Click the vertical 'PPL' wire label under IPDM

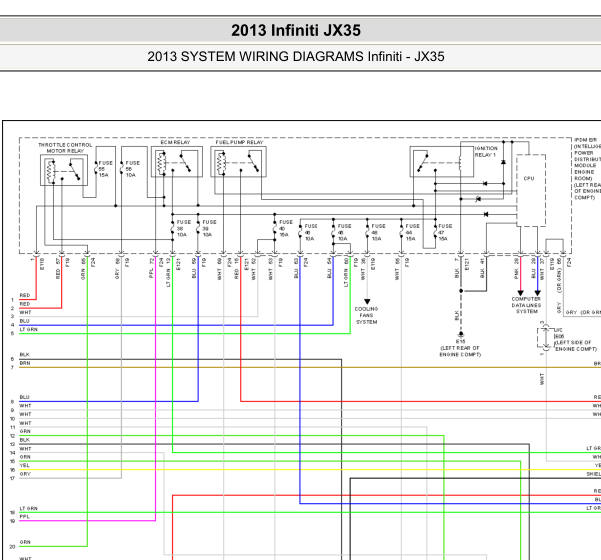pyautogui.click(x=151, y=273)
